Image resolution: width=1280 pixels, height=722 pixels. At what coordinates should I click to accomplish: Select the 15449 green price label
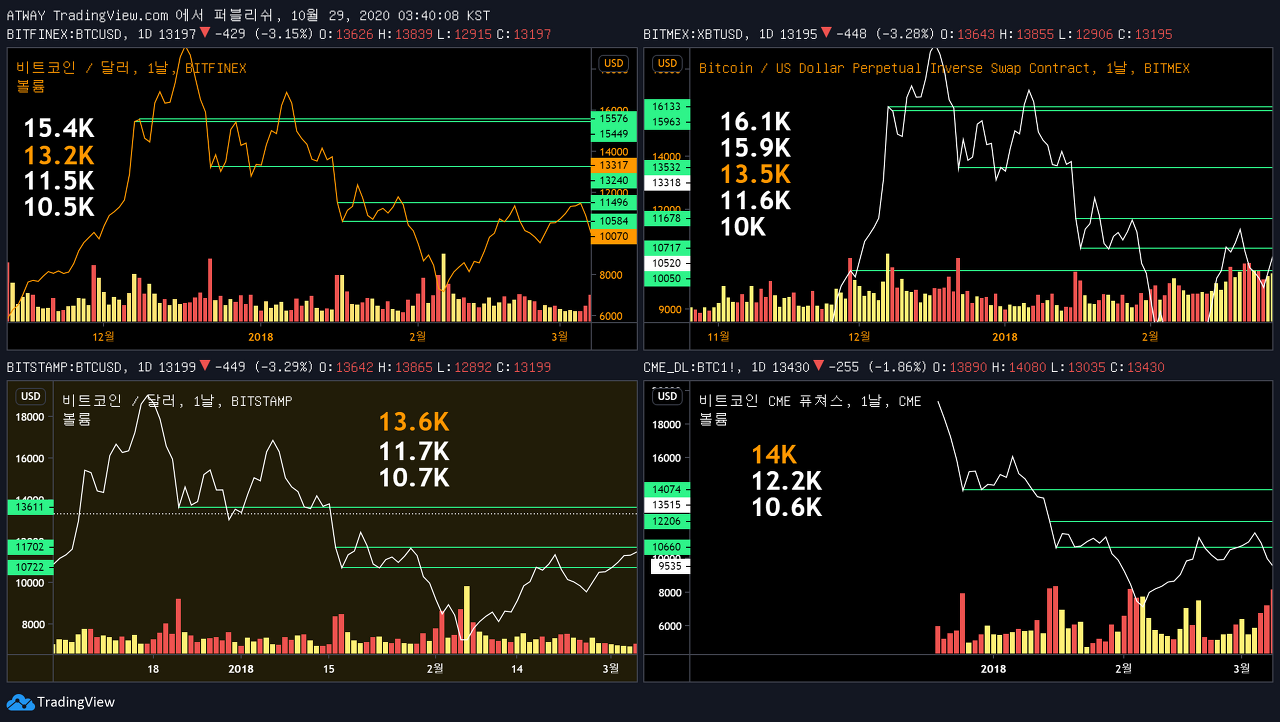(x=613, y=133)
